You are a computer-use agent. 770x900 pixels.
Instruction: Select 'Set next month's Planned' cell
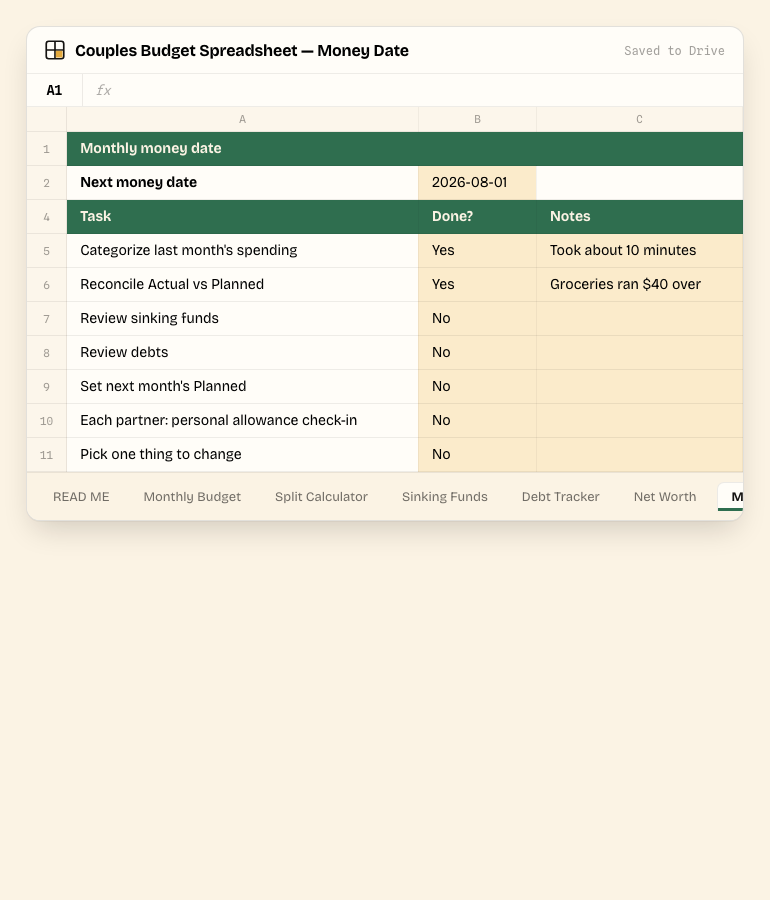click(x=243, y=386)
